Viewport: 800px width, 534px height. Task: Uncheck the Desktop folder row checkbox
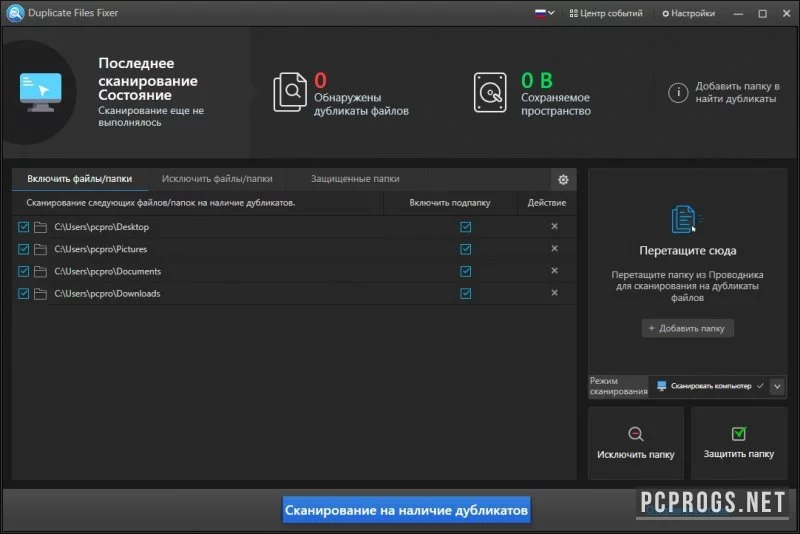click(x=23, y=227)
